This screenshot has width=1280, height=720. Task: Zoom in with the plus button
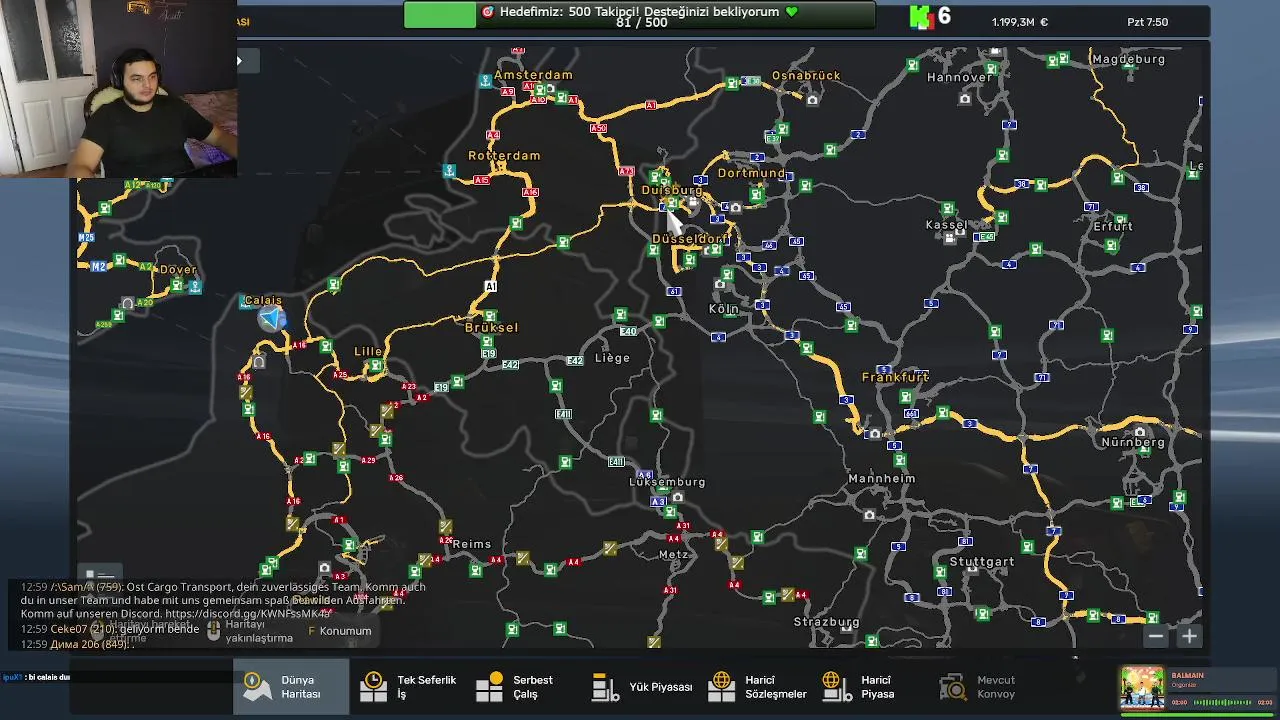1189,636
